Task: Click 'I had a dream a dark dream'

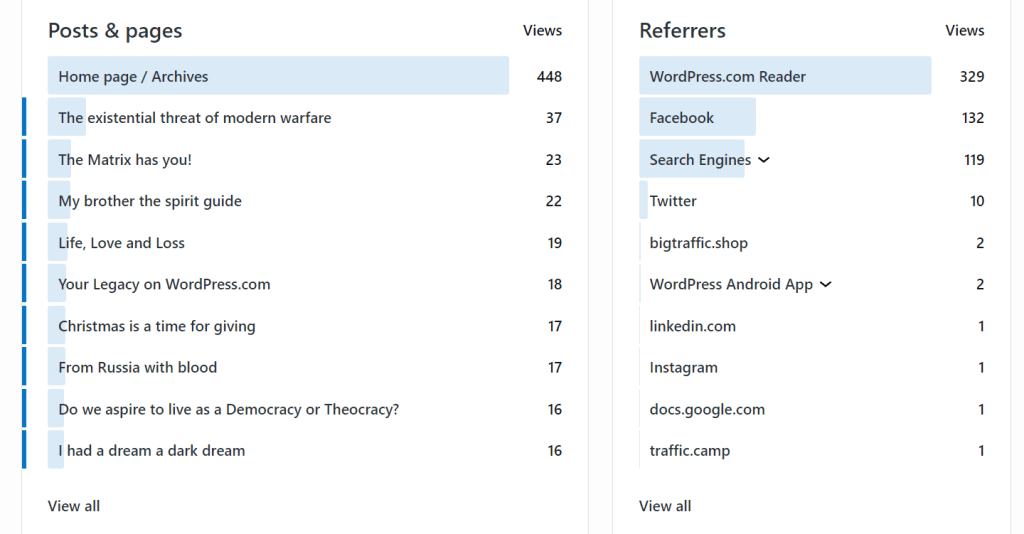Action: [x=151, y=451]
